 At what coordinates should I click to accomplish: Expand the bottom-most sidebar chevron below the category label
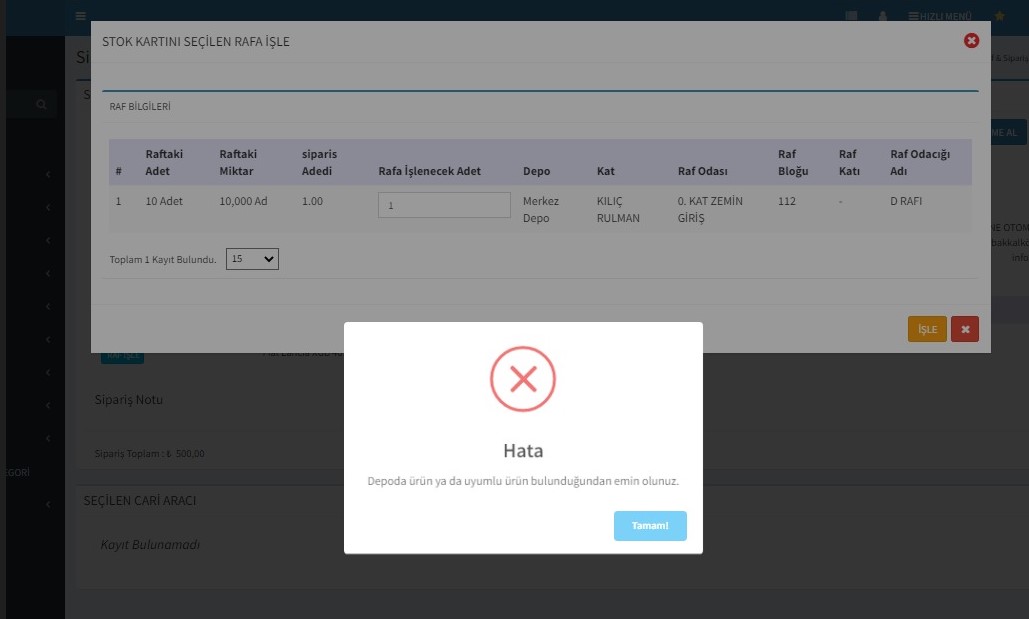(x=48, y=505)
